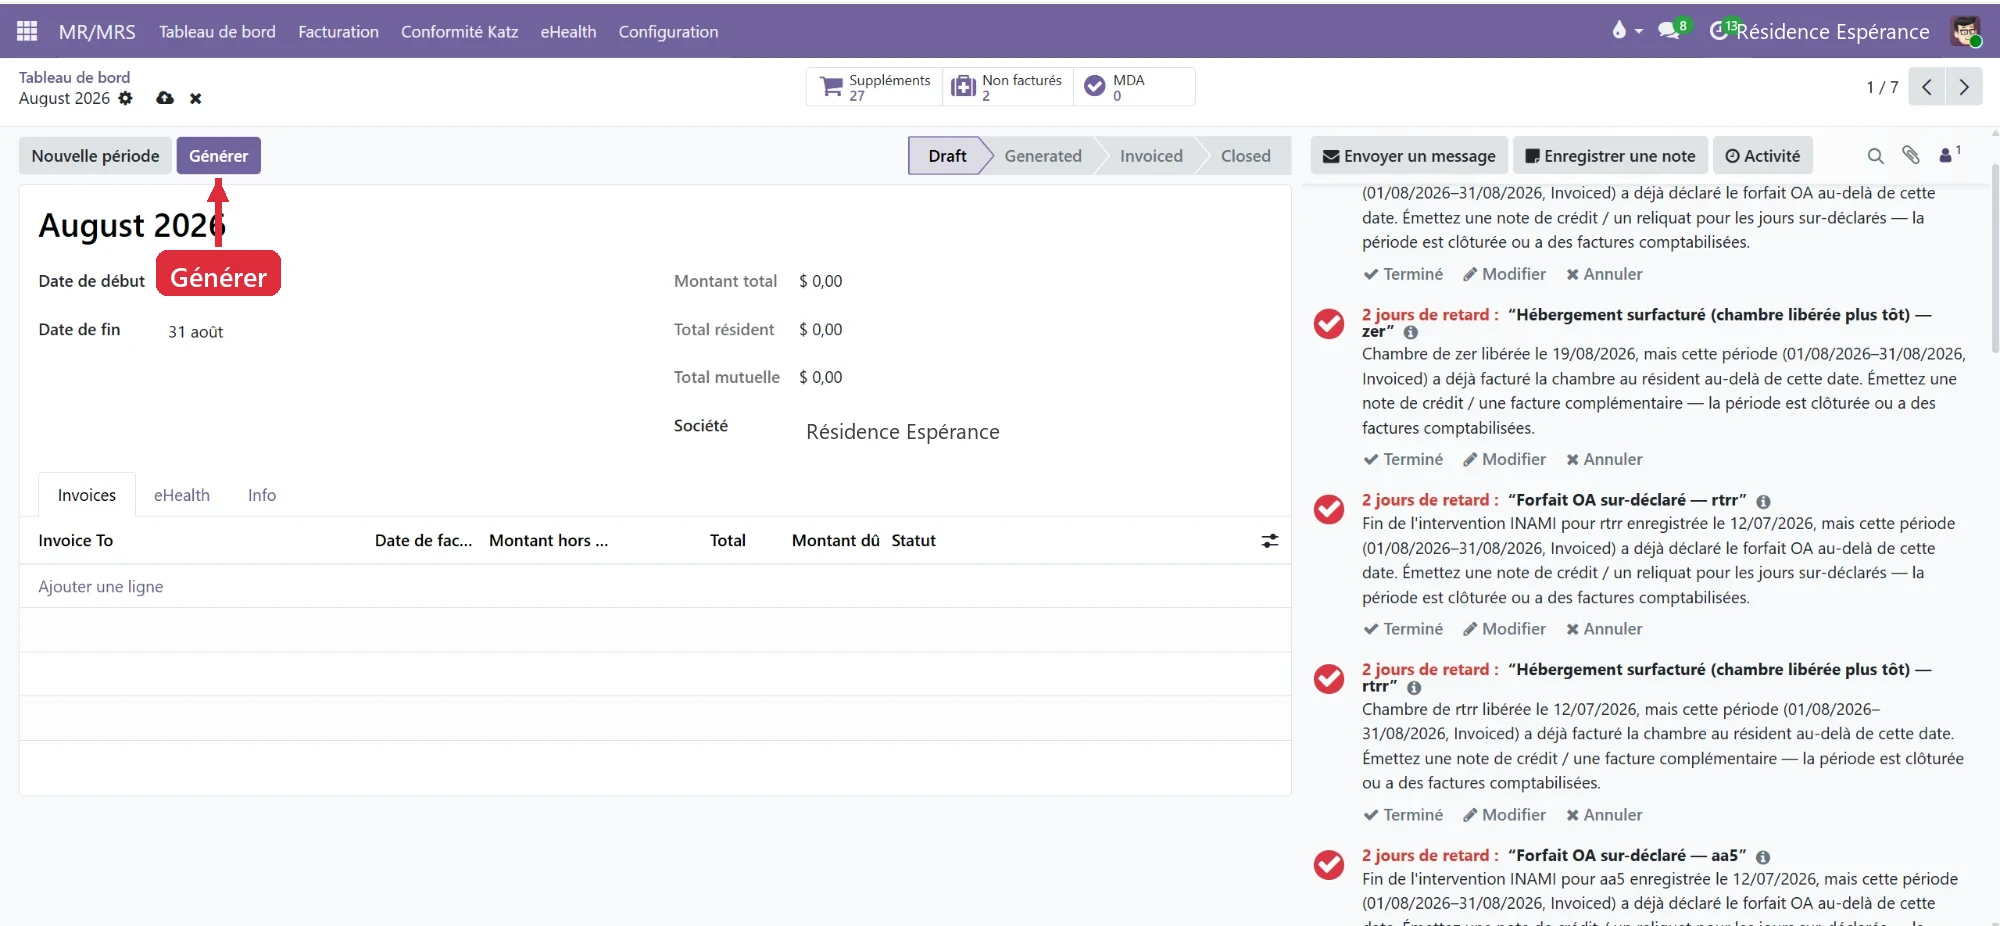Show info for "Forfait OA sur-déclaré — aa5"

point(1763,857)
